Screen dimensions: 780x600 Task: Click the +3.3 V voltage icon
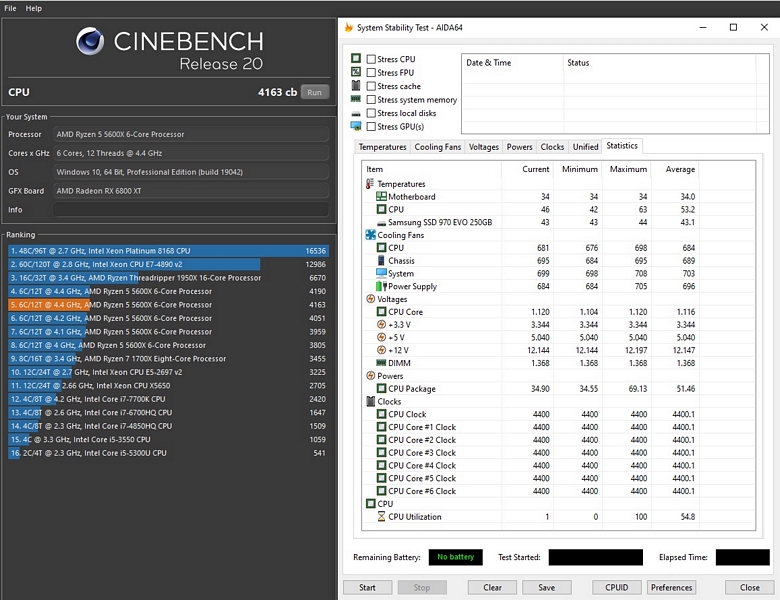[x=381, y=324]
